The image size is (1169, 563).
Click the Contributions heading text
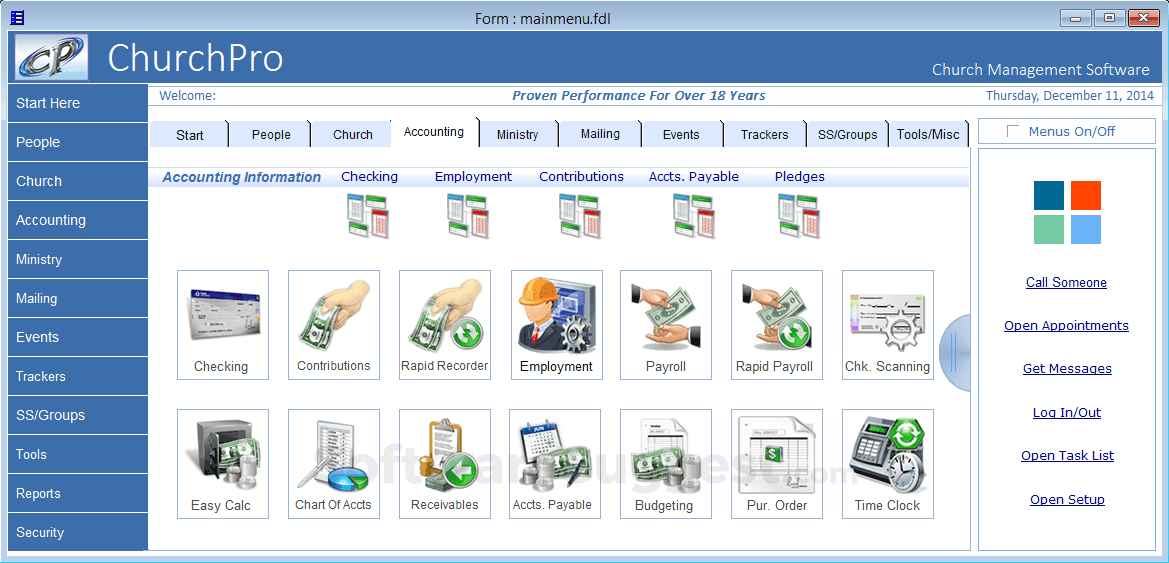coord(582,177)
